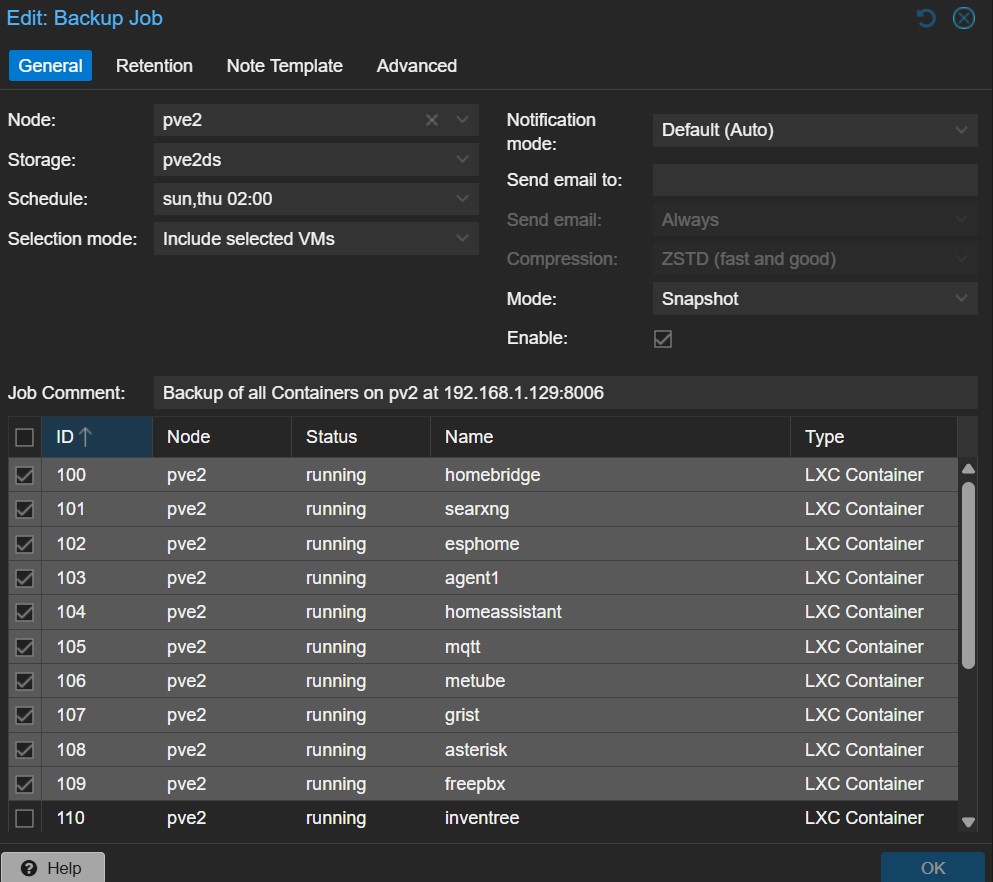Toggle the Enable backup job checkbox
Screen dimensions: 993x882
tap(663, 339)
